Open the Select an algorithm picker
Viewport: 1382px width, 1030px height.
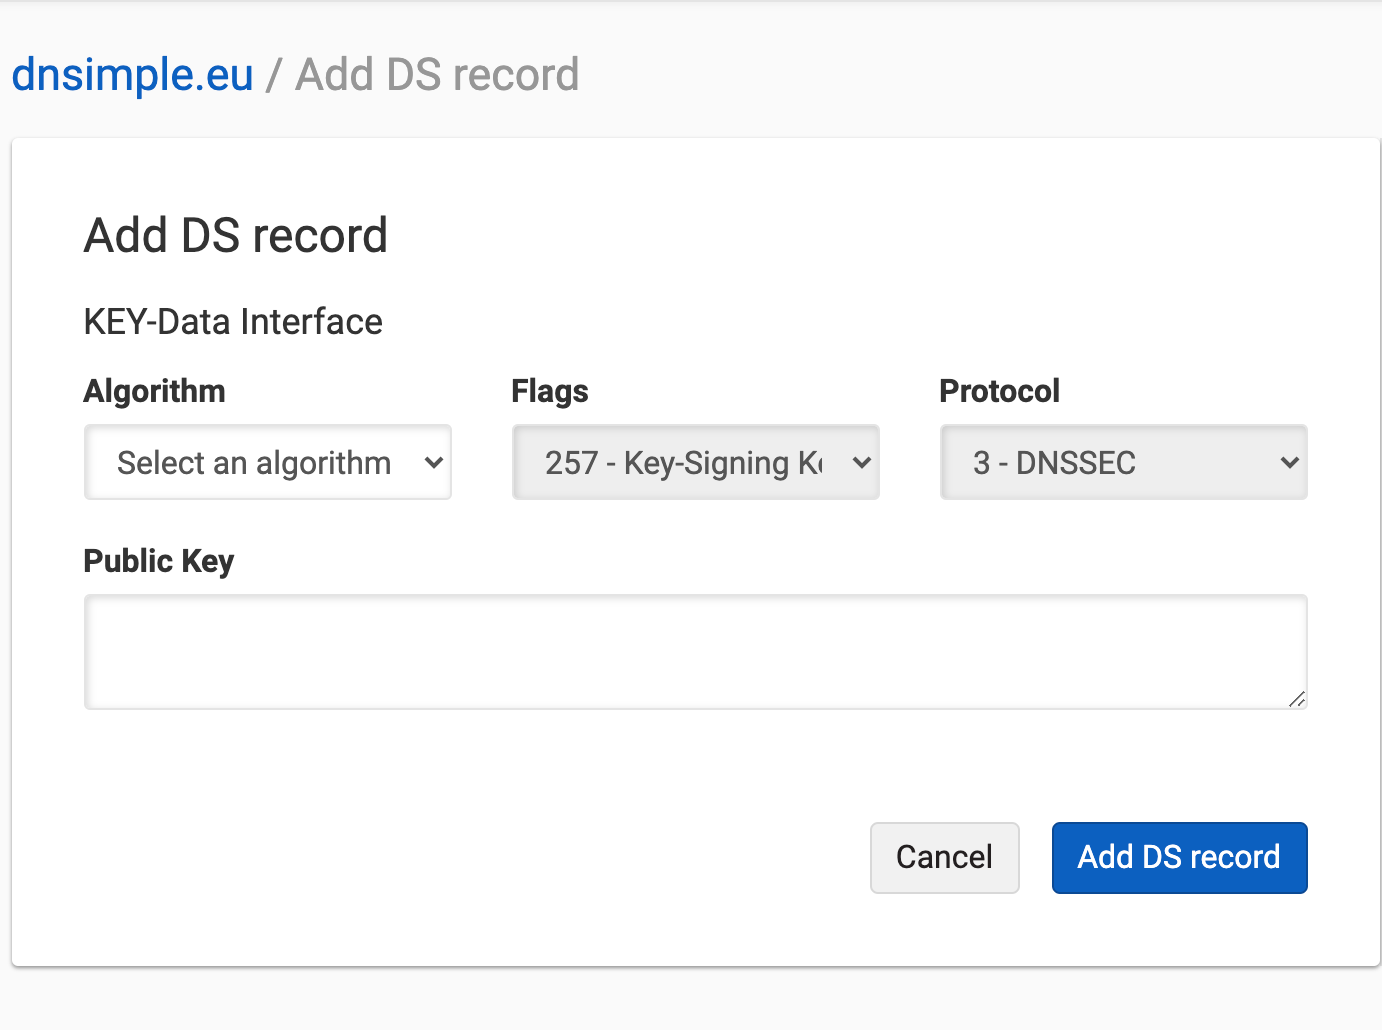267,462
